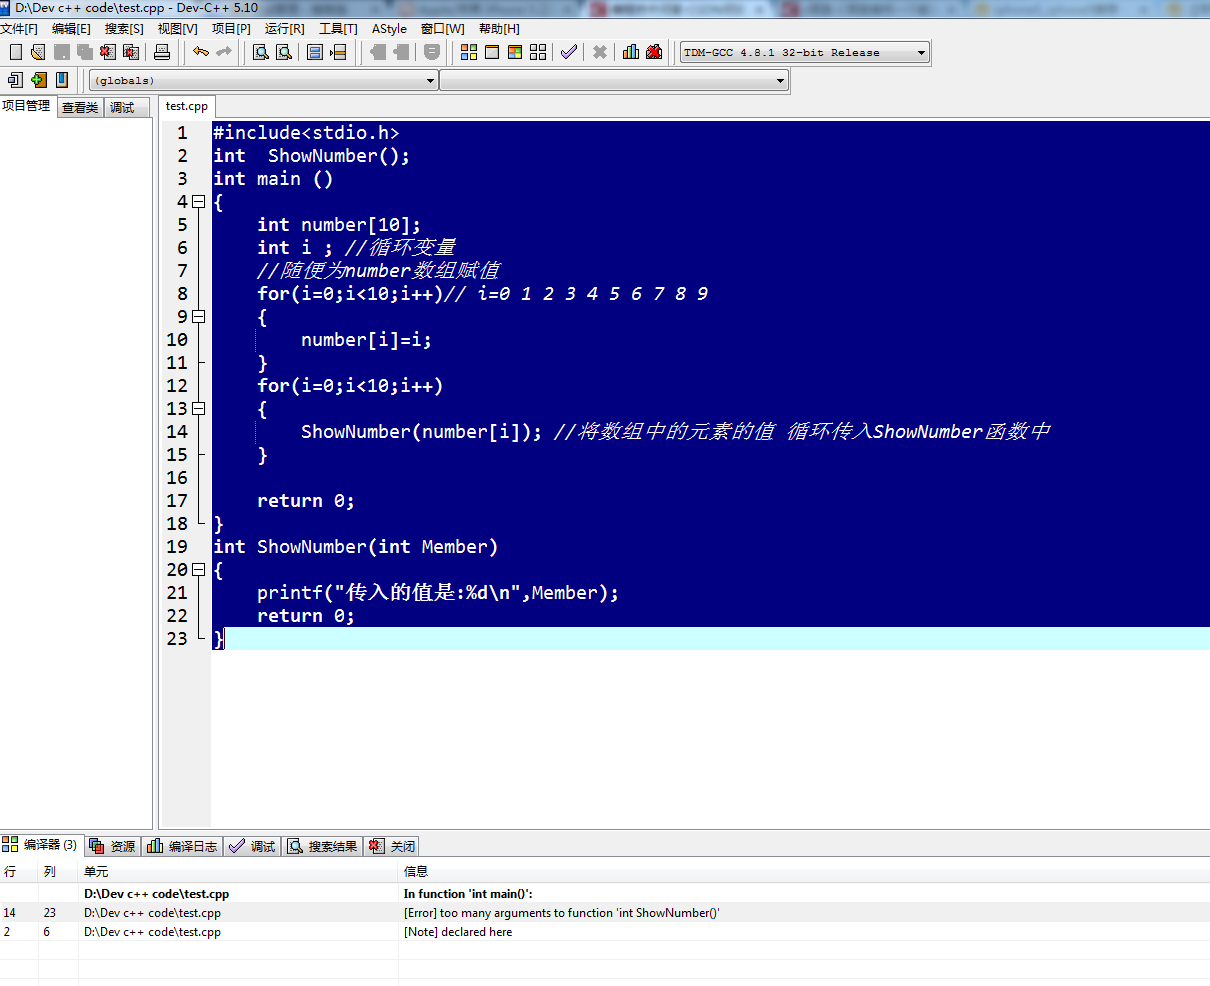
Task: Click the New file icon
Action: coord(15,52)
